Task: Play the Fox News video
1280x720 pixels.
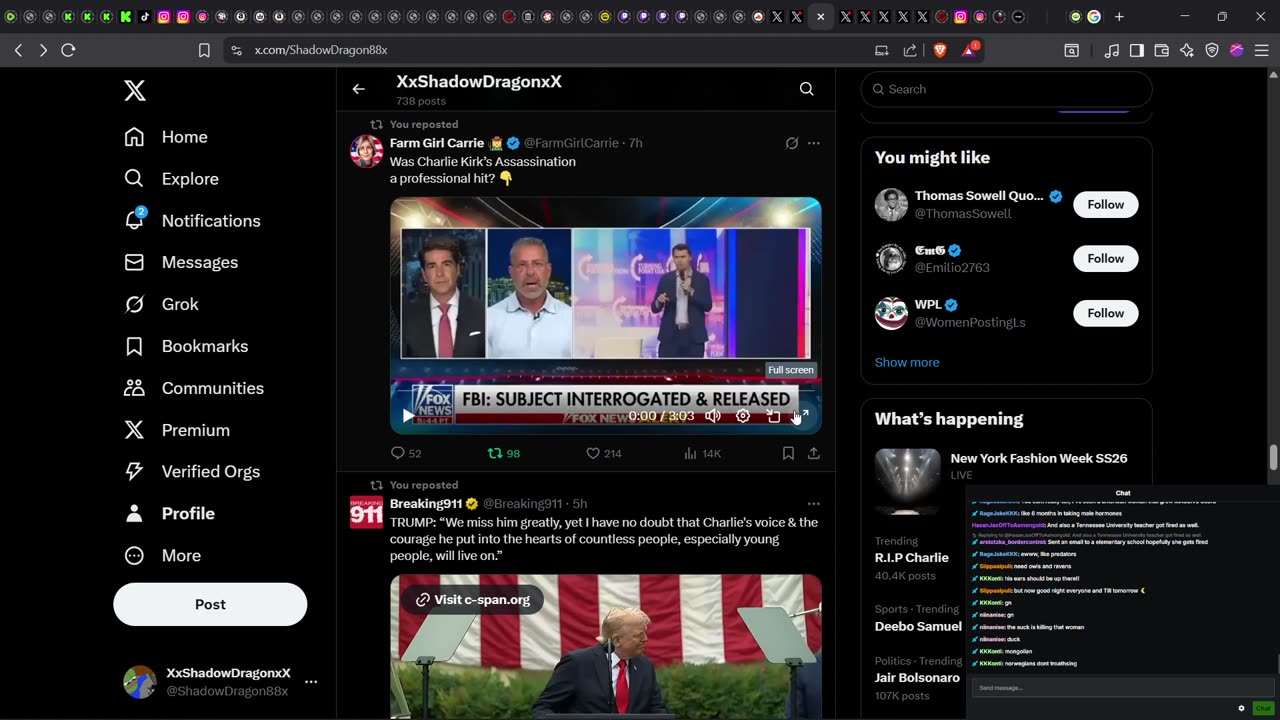Action: (408, 416)
